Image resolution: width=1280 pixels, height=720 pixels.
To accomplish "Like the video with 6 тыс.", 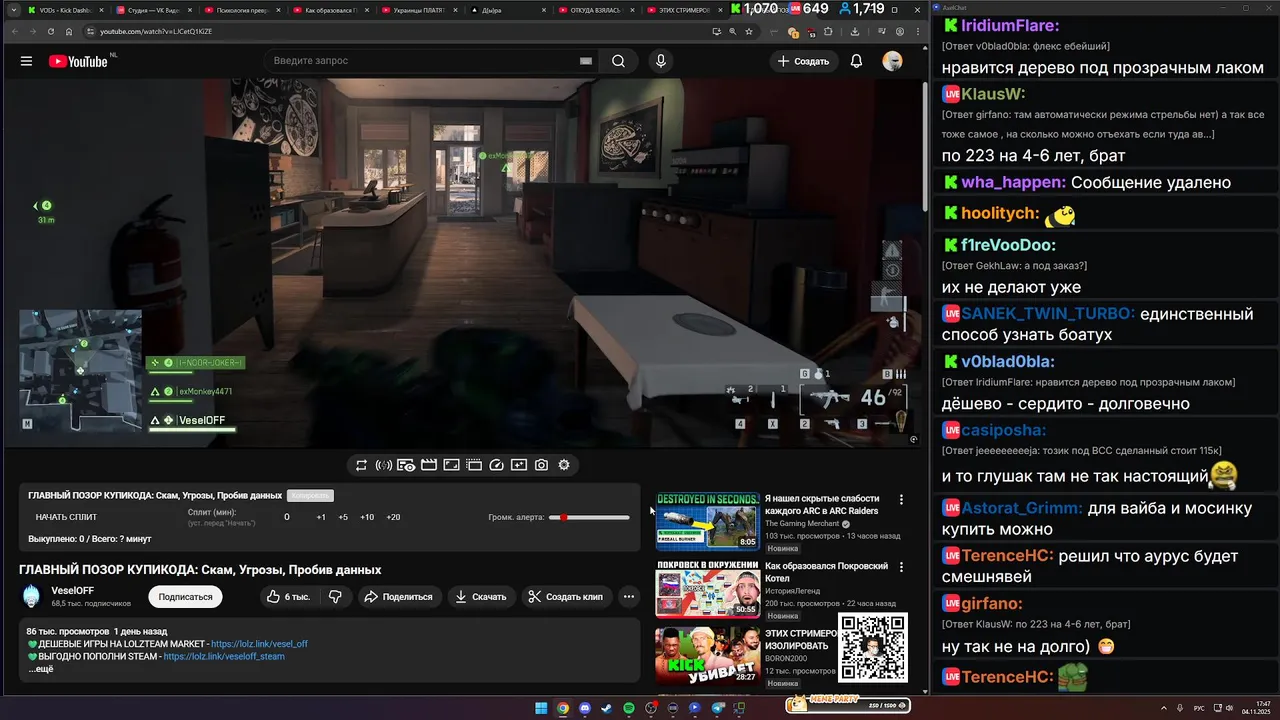I will (x=288, y=597).
